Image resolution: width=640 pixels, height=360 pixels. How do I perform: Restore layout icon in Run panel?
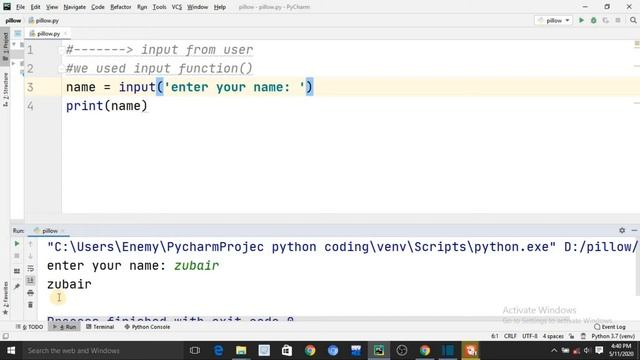tap(17, 271)
